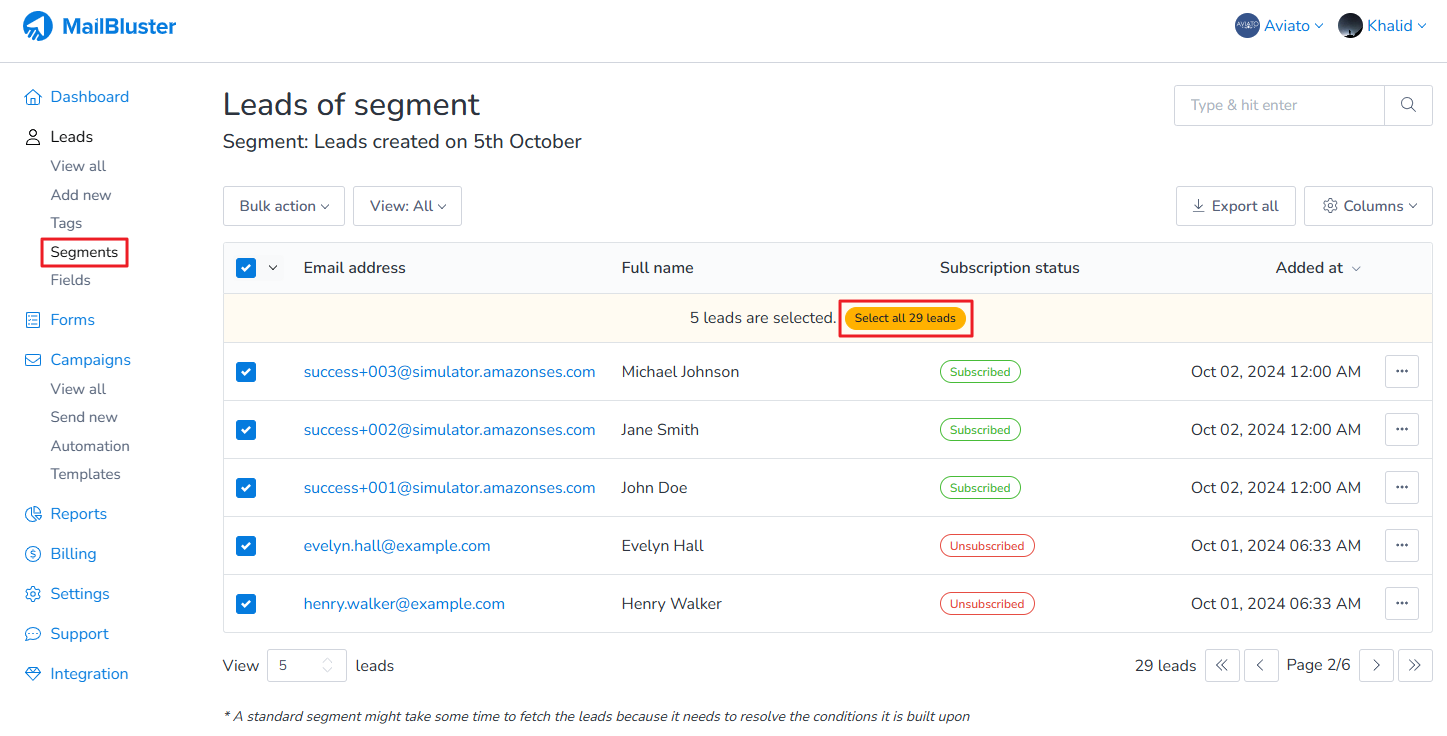1447x736 pixels.
Task: Focus the Type & hit enter search field
Action: point(1279,105)
